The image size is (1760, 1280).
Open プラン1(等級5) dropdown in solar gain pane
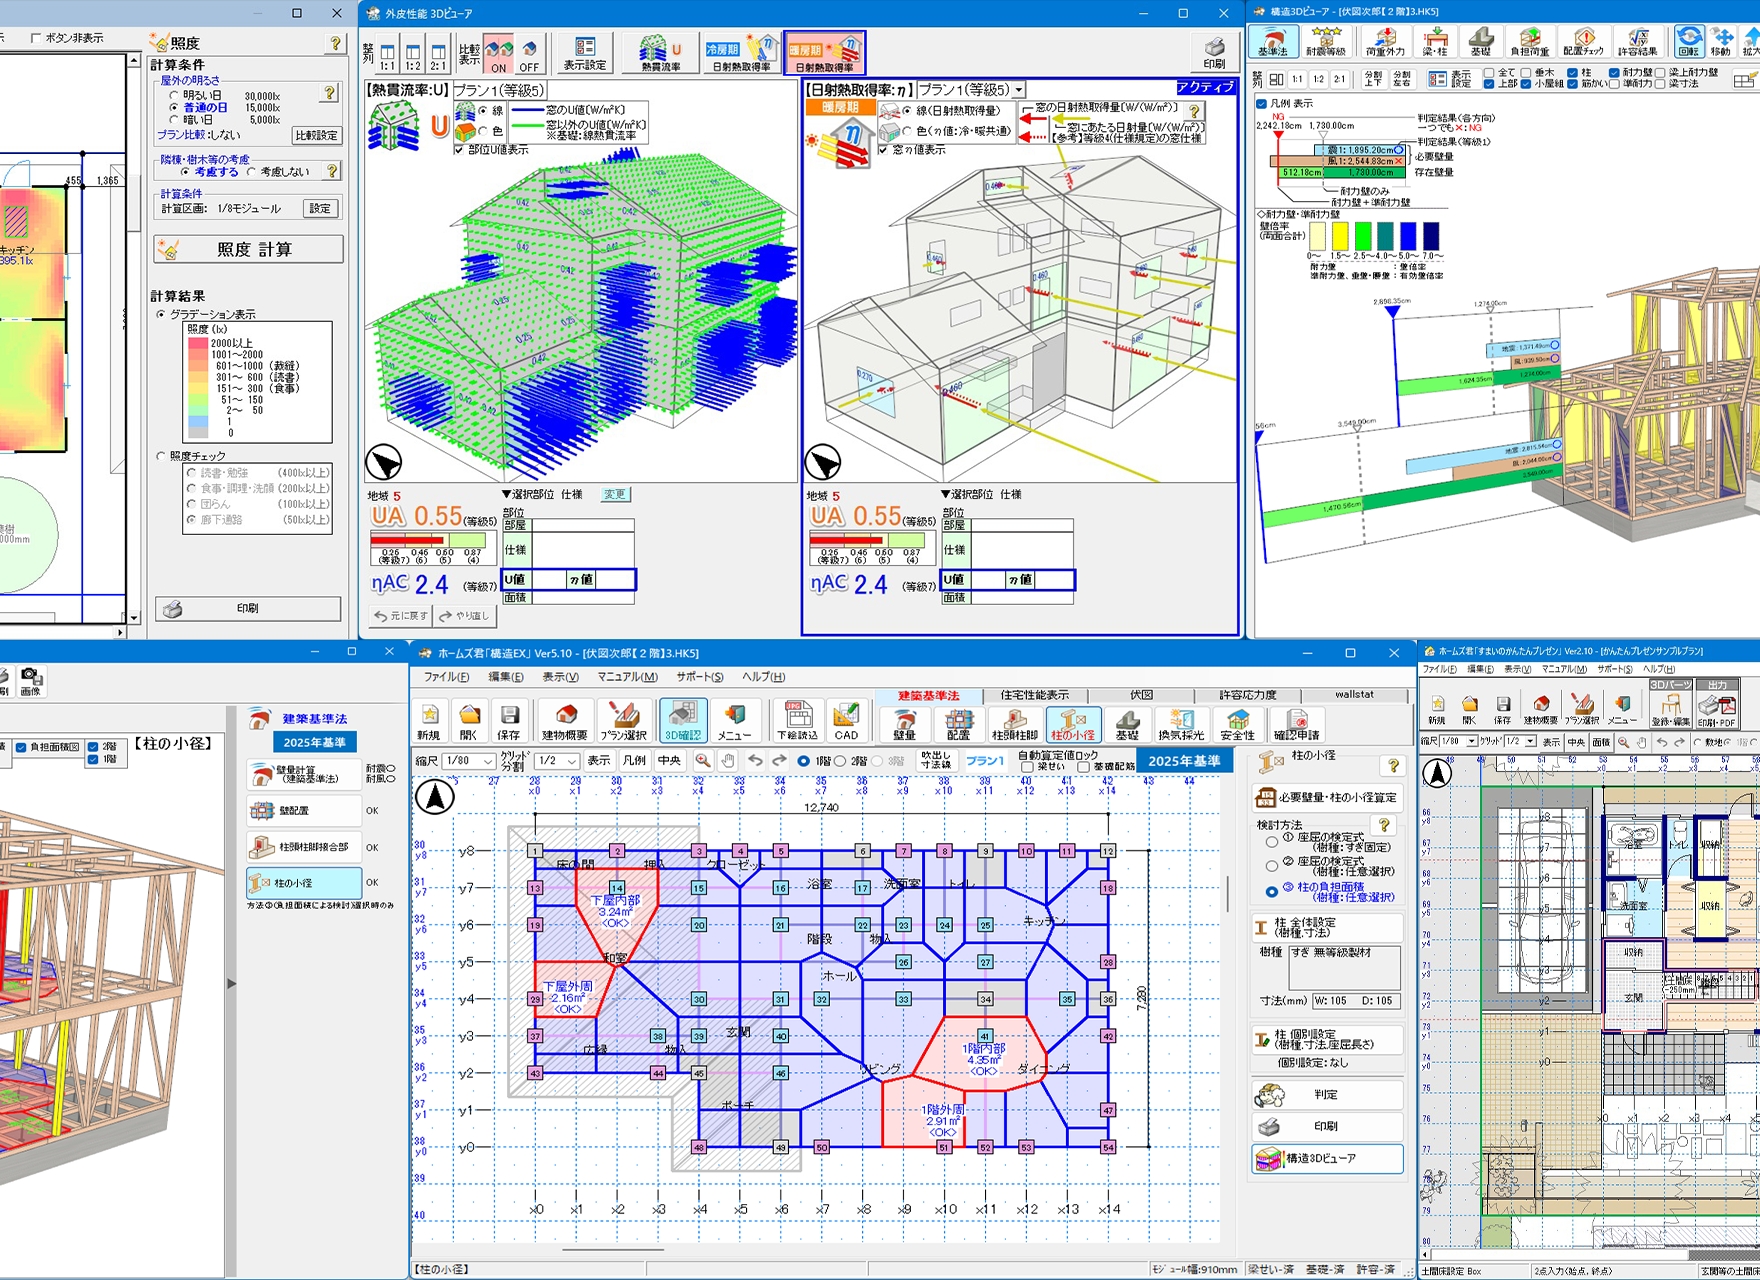1019,90
